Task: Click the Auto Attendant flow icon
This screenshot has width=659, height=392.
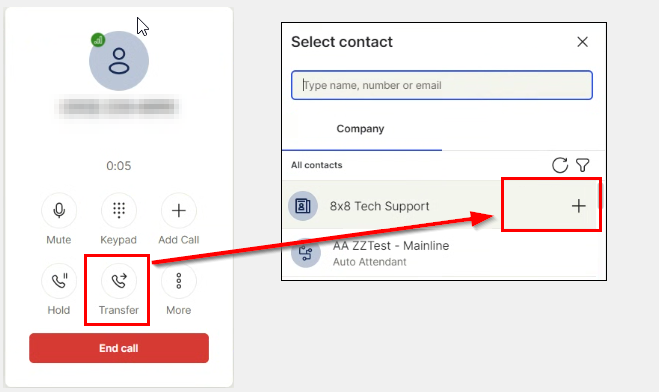Action: [x=306, y=253]
